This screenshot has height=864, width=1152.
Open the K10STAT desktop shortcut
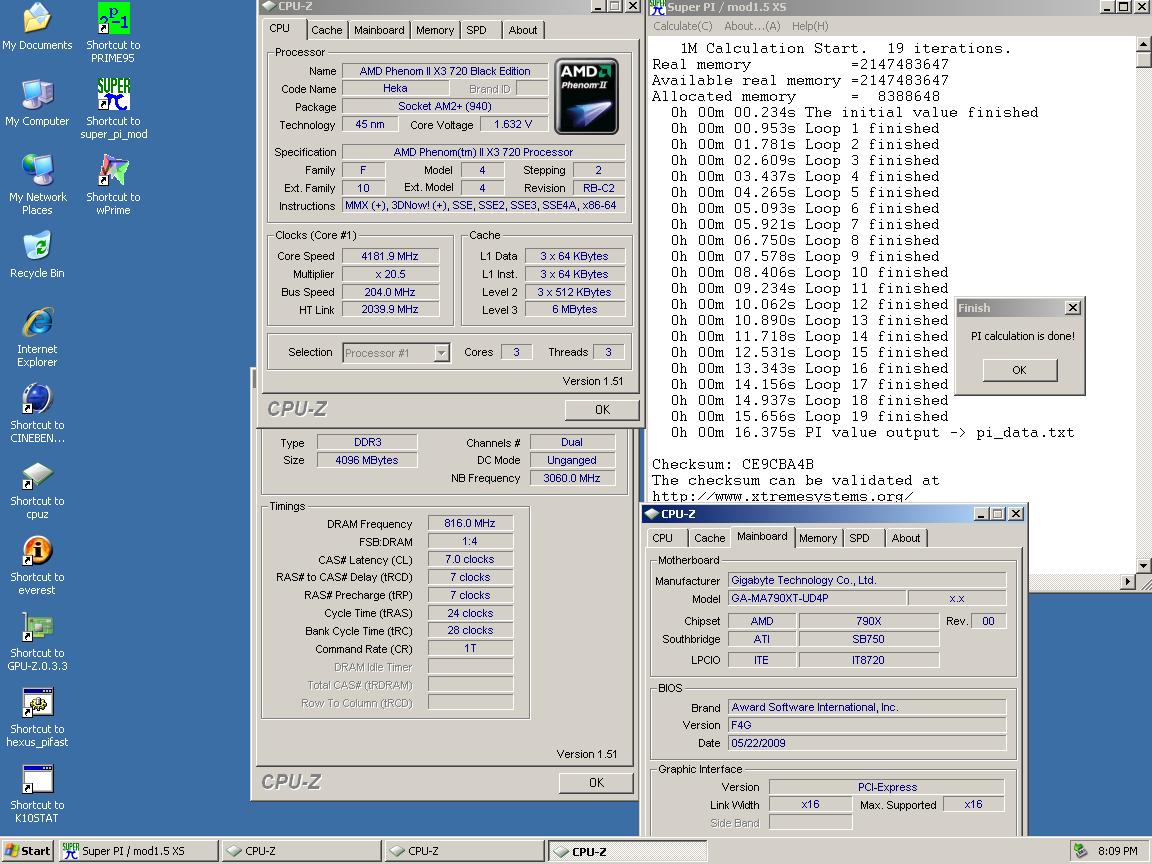(37, 779)
